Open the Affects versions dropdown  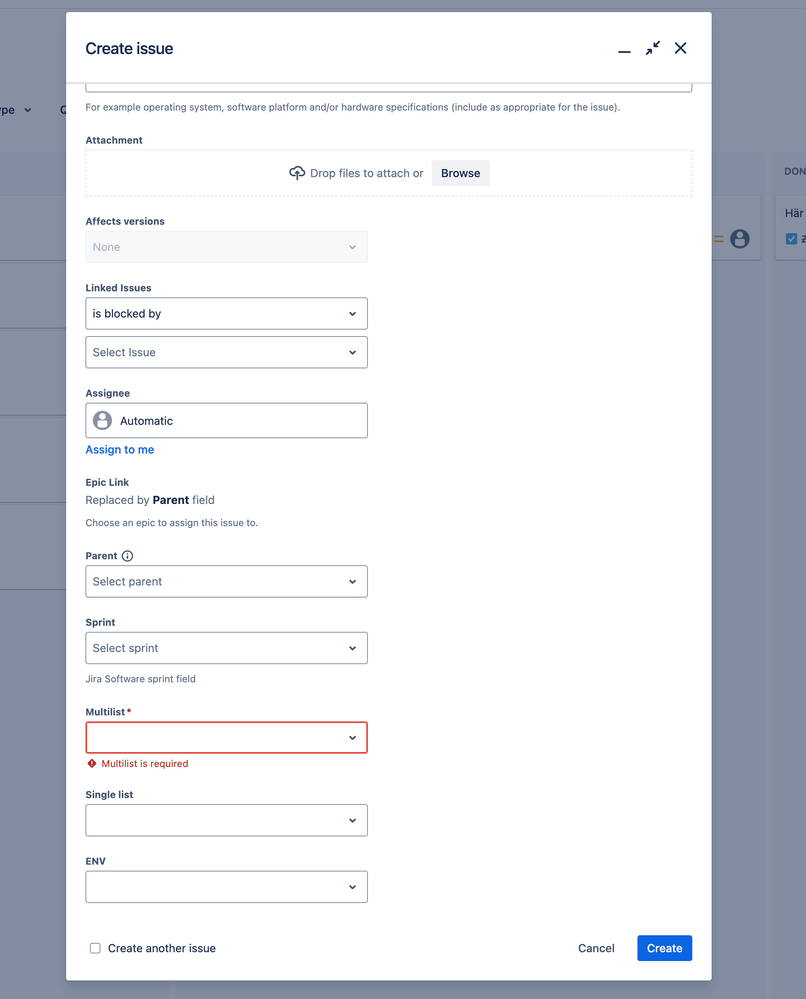click(226, 247)
